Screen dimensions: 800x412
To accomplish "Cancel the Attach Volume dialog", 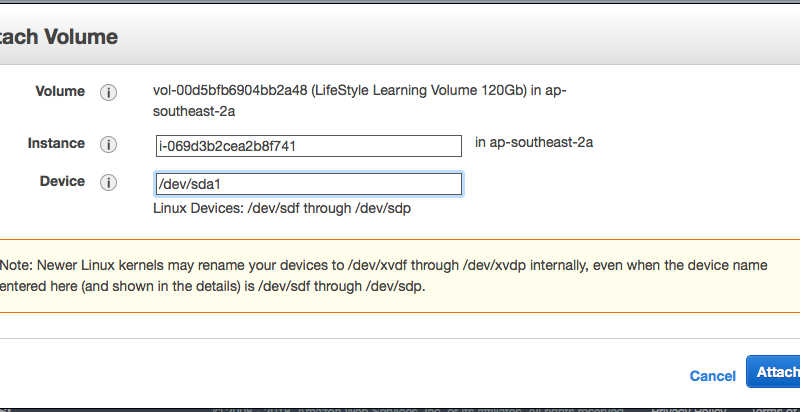I will point(712,376).
